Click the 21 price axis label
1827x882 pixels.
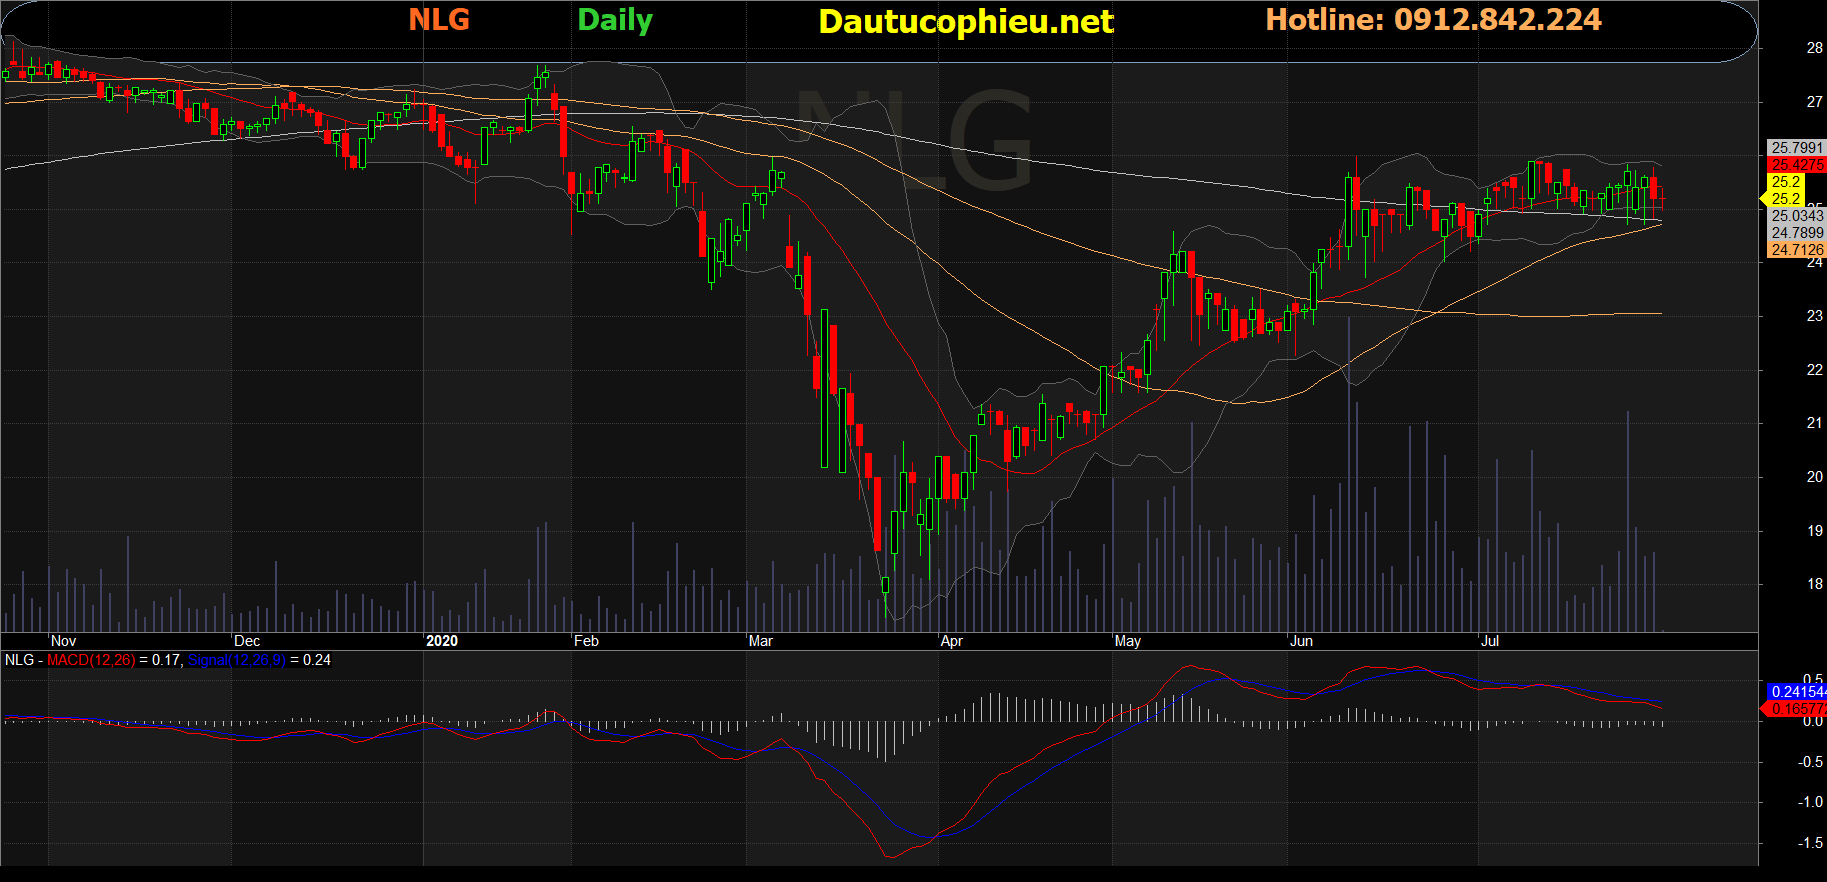(1814, 423)
